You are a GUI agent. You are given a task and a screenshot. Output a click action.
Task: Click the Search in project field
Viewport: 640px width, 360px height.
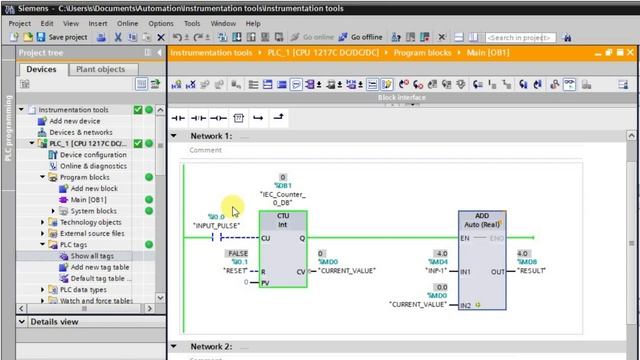pos(520,38)
